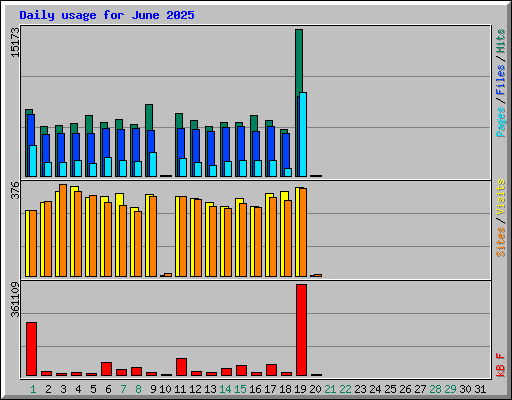Select day 9 on the x-axis
Viewport: 512px width, 400px height.
[x=153, y=389]
